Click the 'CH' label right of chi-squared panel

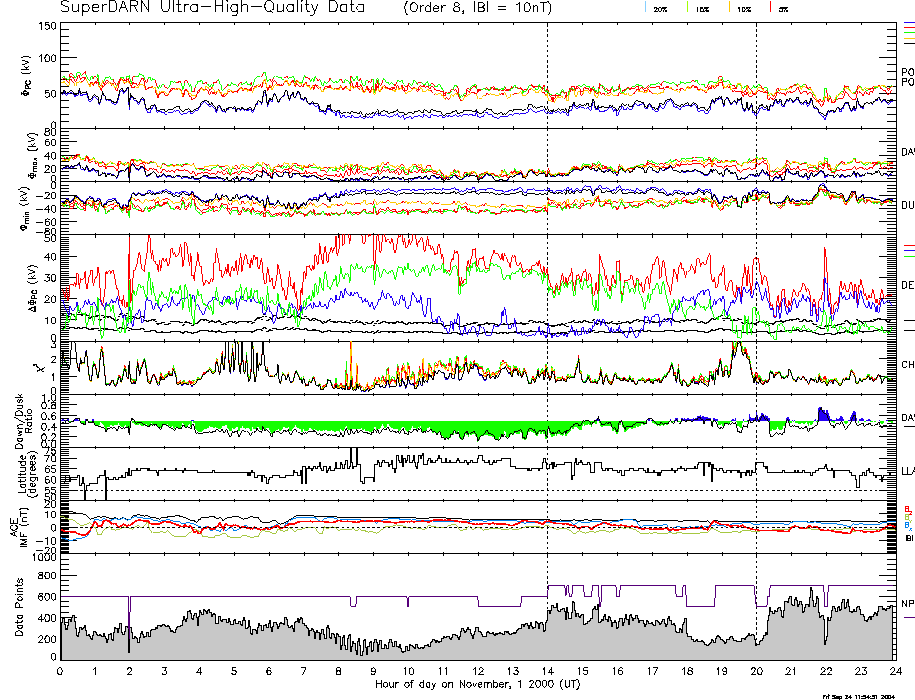(908, 366)
